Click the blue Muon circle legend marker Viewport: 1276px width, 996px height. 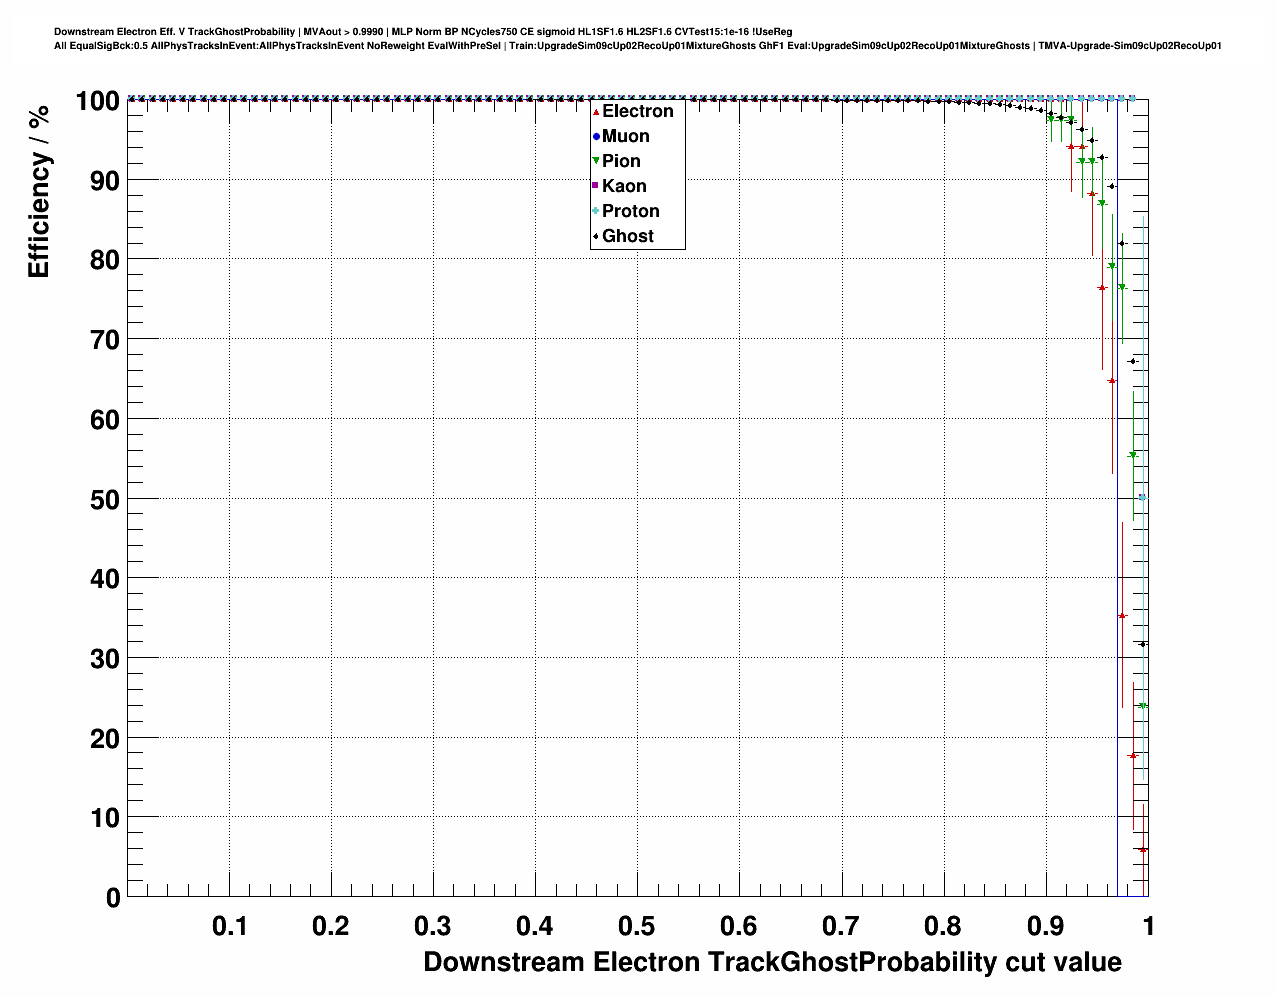596,136
